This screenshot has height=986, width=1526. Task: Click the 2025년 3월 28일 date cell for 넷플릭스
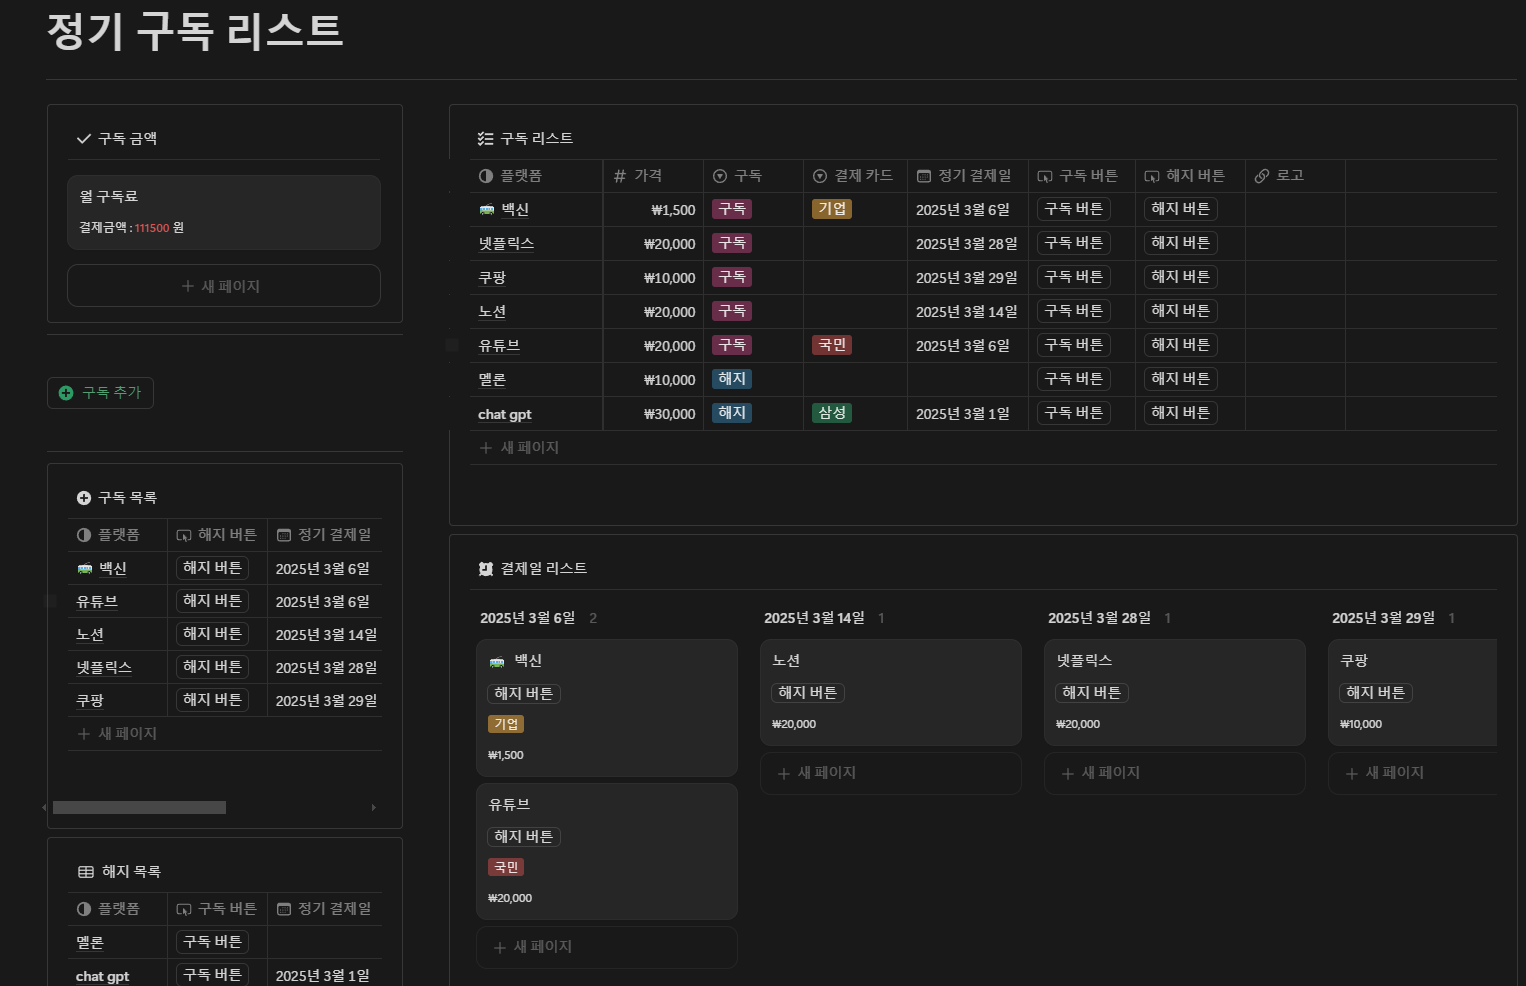[967, 244]
